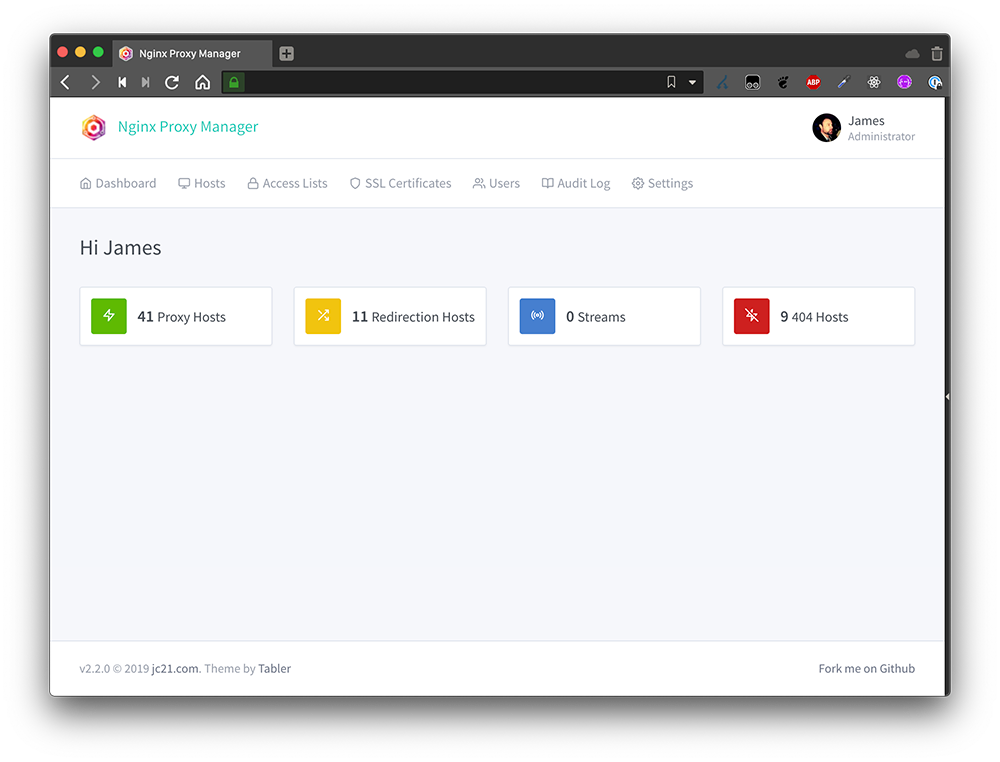The image size is (1000, 762).
Task: Select the SSL Certificates shield icon
Action: point(355,183)
